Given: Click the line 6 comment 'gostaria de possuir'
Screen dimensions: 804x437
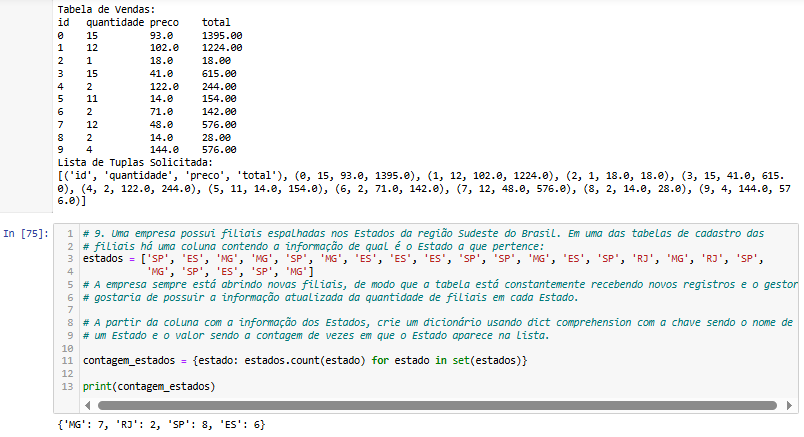Looking at the screenshot, I should pyautogui.click(x=331, y=297).
